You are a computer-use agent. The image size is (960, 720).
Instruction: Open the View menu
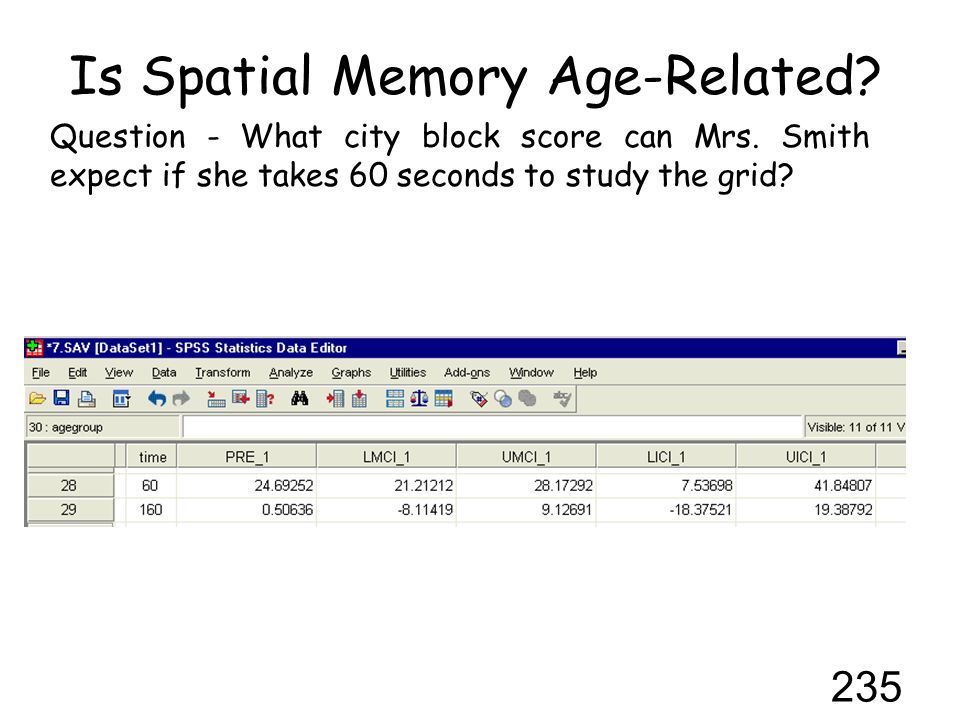[x=118, y=372]
